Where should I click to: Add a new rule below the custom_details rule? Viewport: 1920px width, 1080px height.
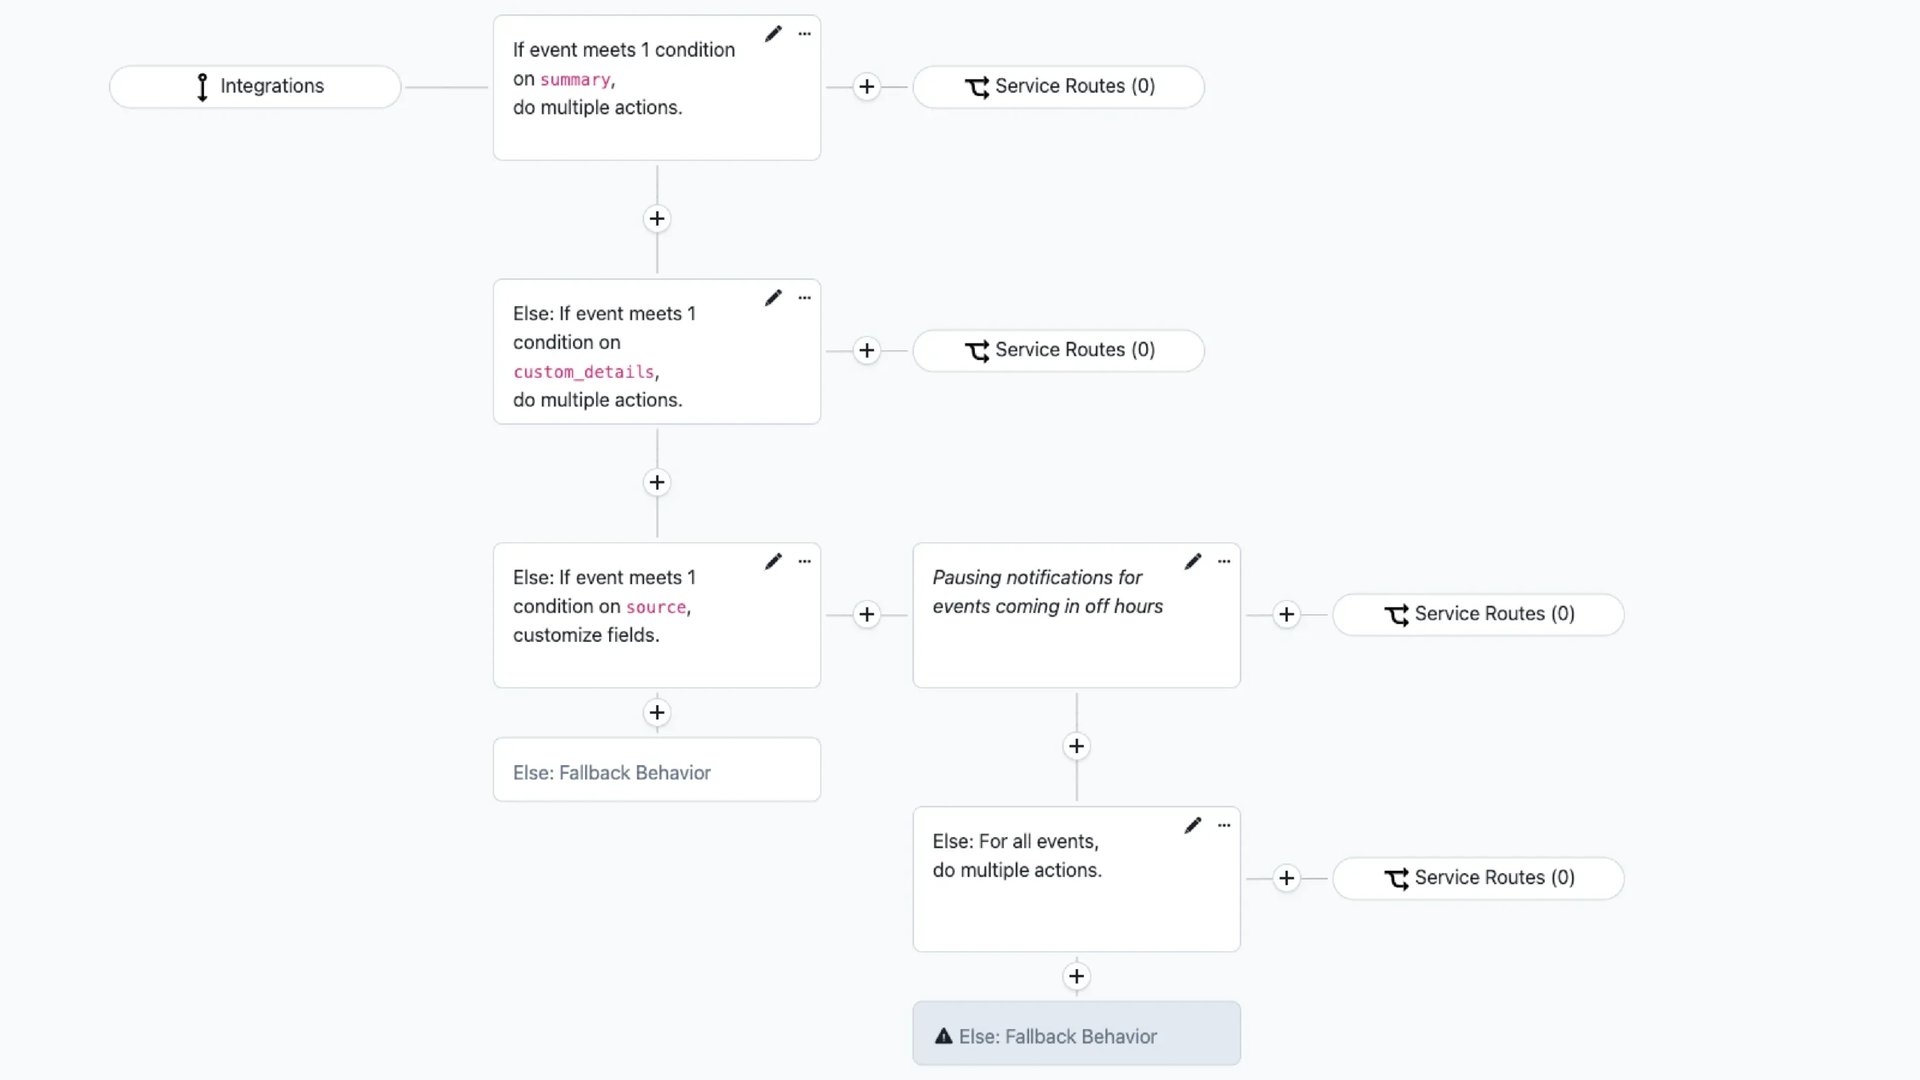pyautogui.click(x=656, y=482)
